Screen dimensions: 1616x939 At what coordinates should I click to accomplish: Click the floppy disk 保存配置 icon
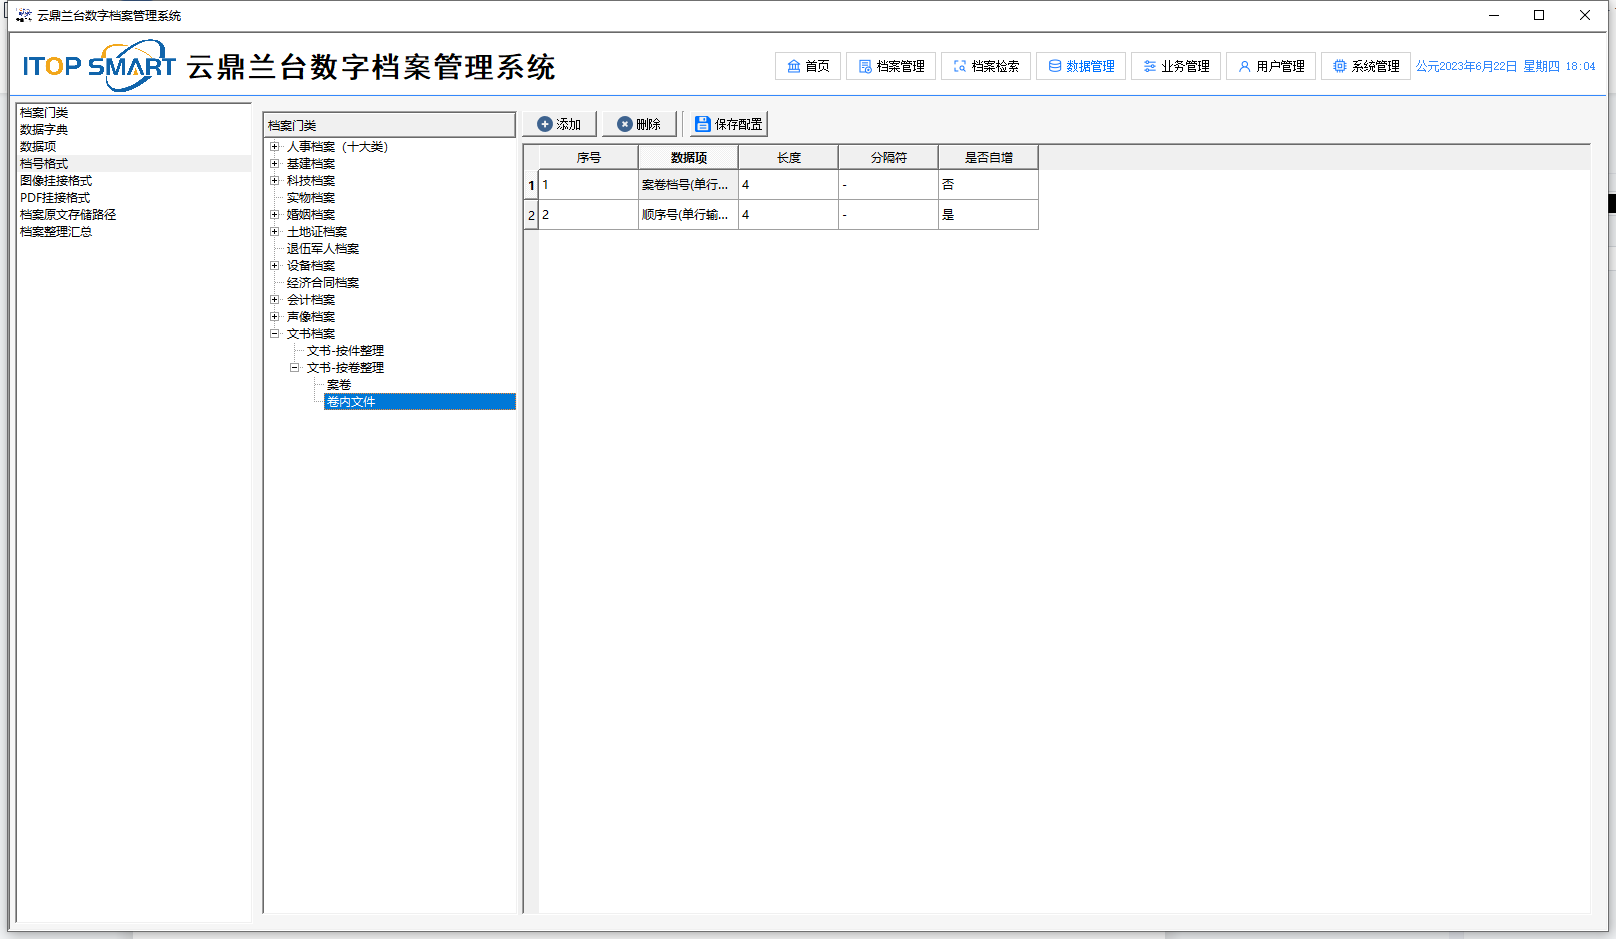[x=703, y=124]
